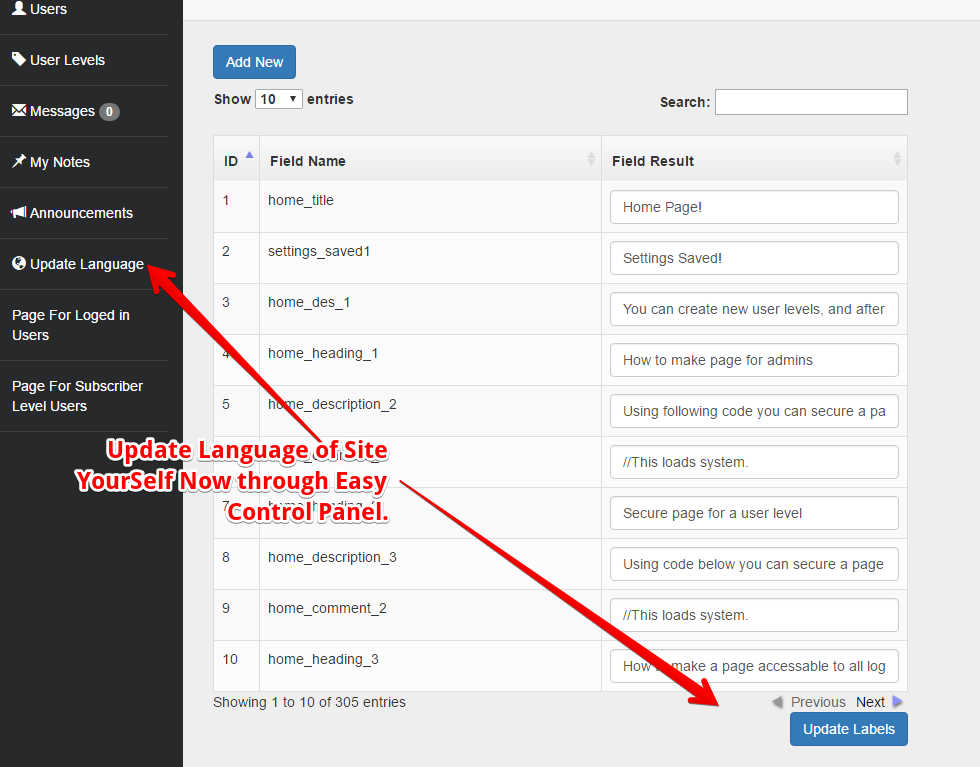Open the Show entries count dropdown

(279, 99)
